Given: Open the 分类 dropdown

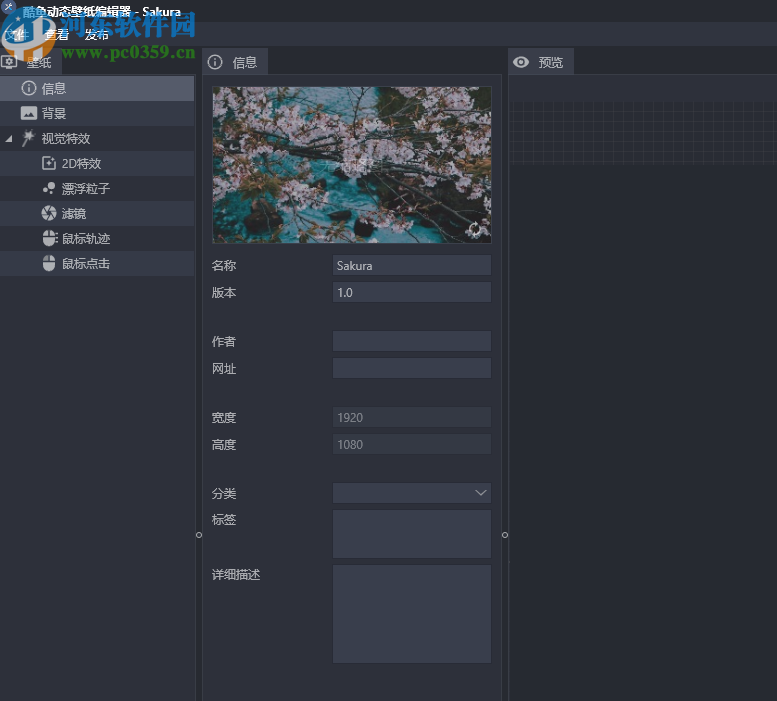Looking at the screenshot, I should click(412, 493).
